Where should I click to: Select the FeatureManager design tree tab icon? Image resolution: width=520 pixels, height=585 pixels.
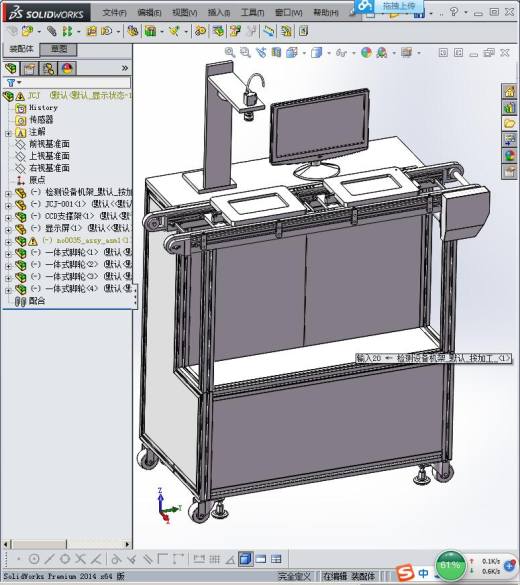[x=11, y=68]
